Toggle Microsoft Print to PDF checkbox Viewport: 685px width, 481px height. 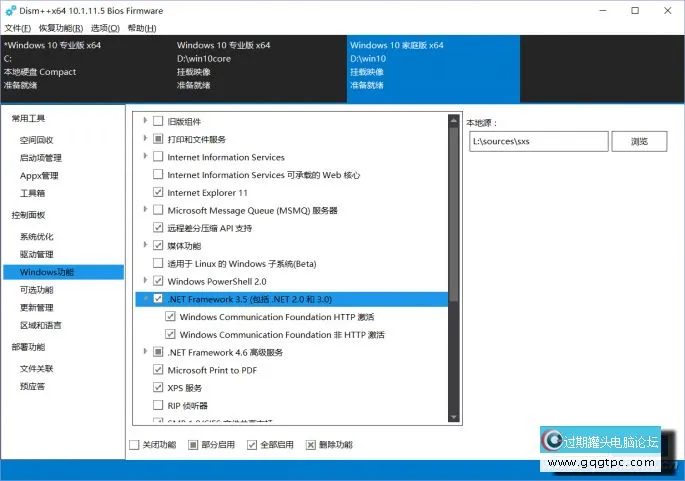click(x=158, y=370)
